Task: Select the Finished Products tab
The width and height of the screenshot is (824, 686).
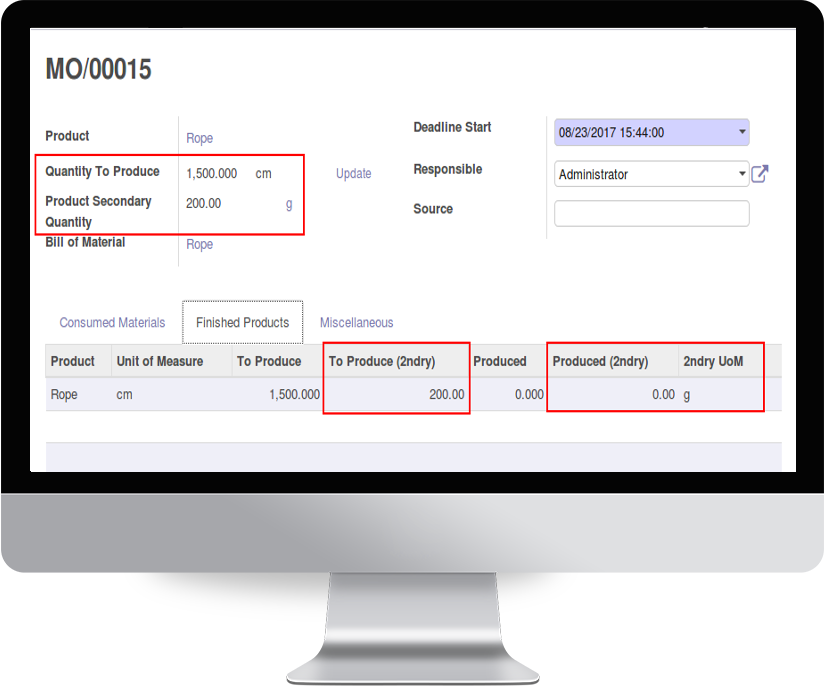Action: click(242, 322)
